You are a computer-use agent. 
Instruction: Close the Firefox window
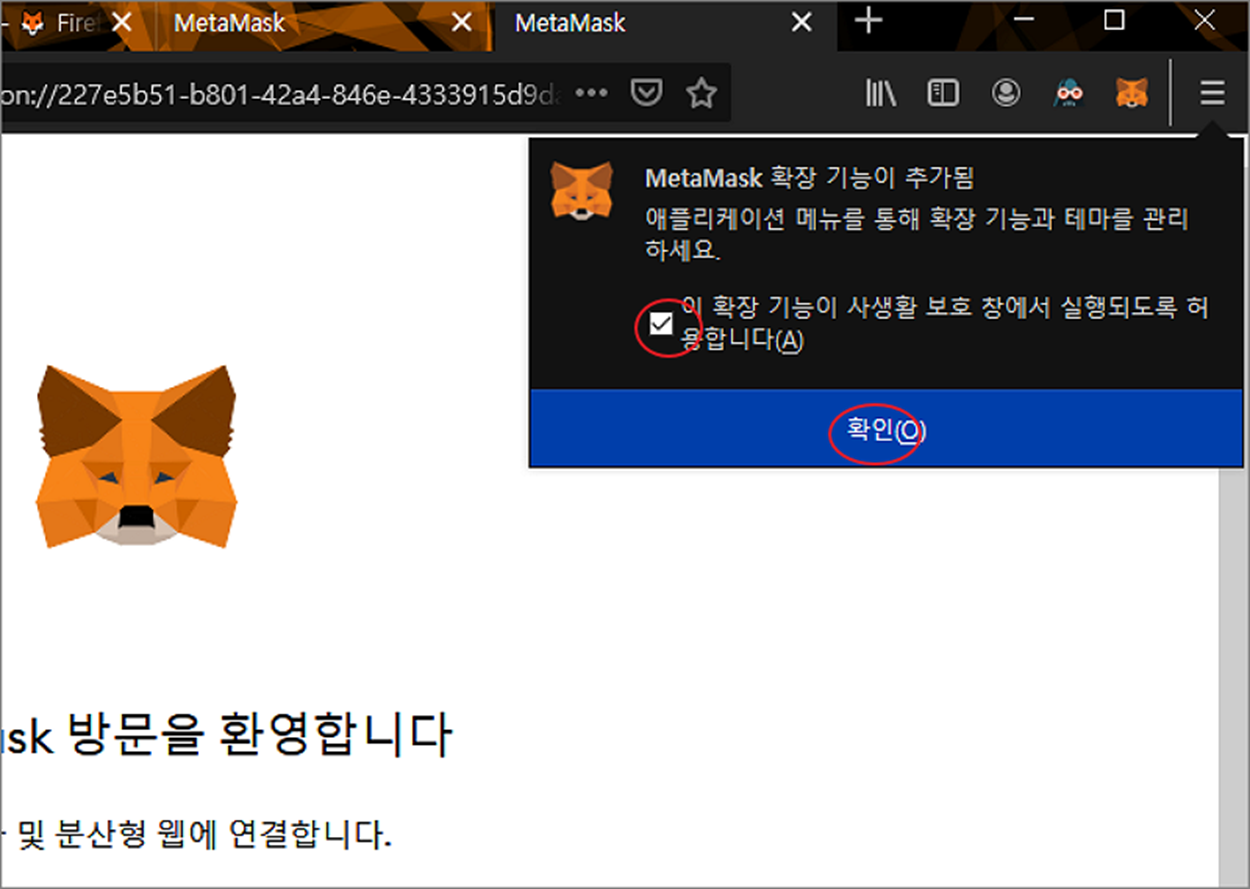1204,20
